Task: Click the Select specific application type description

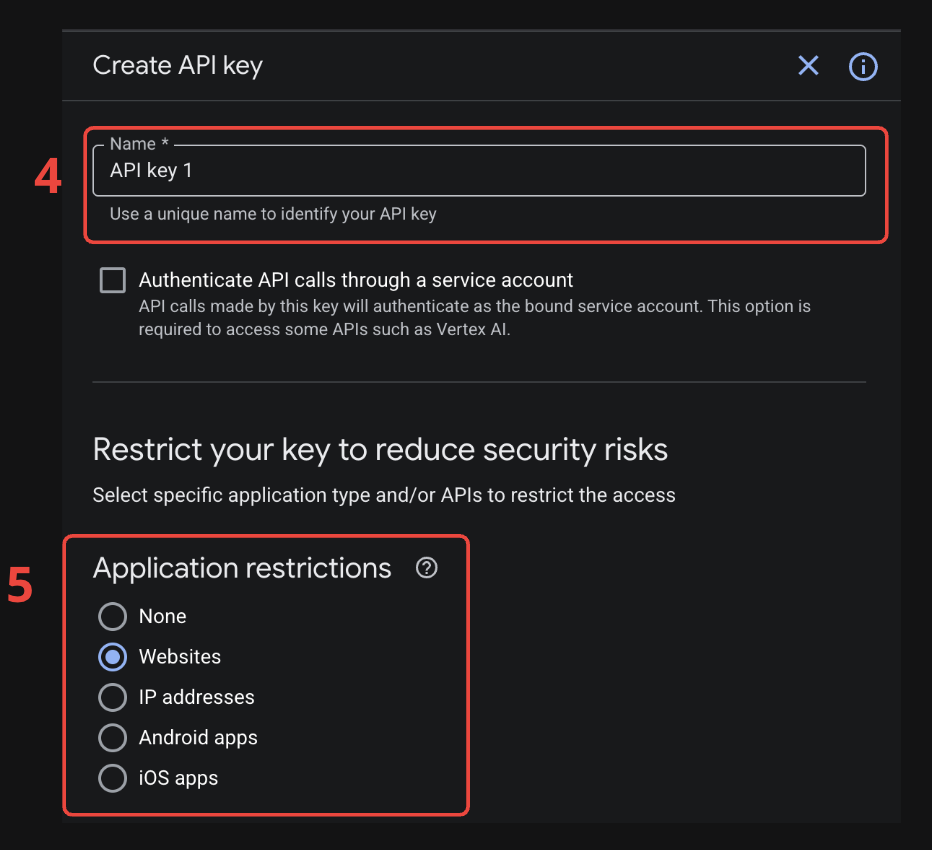Action: (384, 495)
